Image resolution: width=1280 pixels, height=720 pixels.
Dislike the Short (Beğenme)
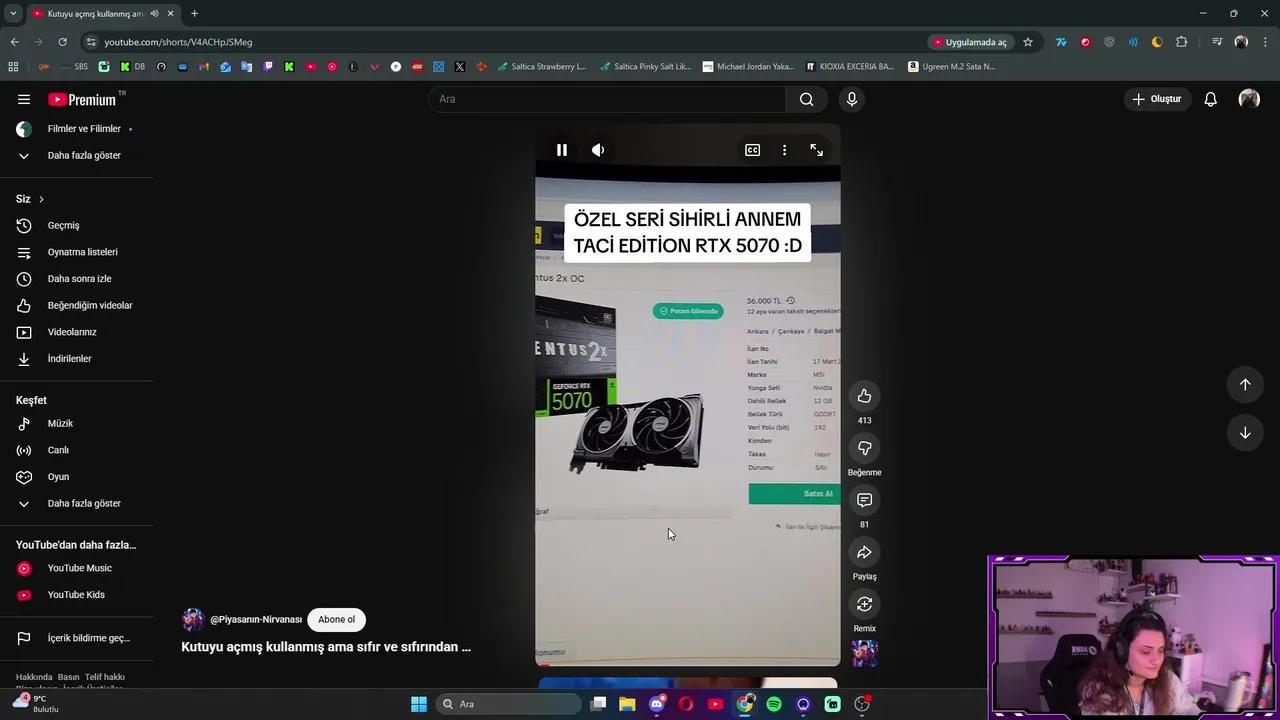coord(864,448)
